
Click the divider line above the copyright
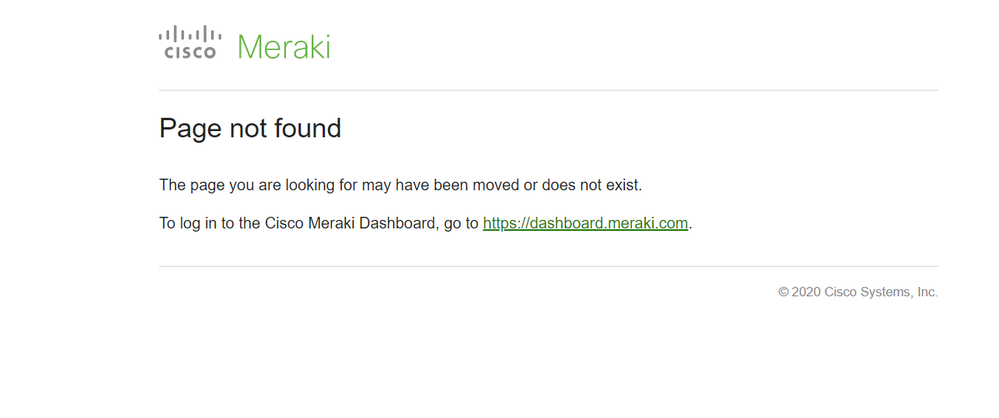(549, 266)
